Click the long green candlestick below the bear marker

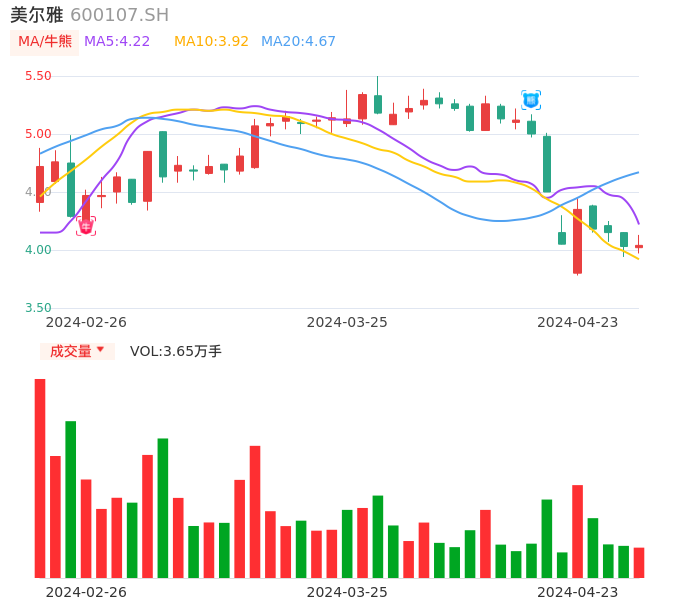[547, 164]
